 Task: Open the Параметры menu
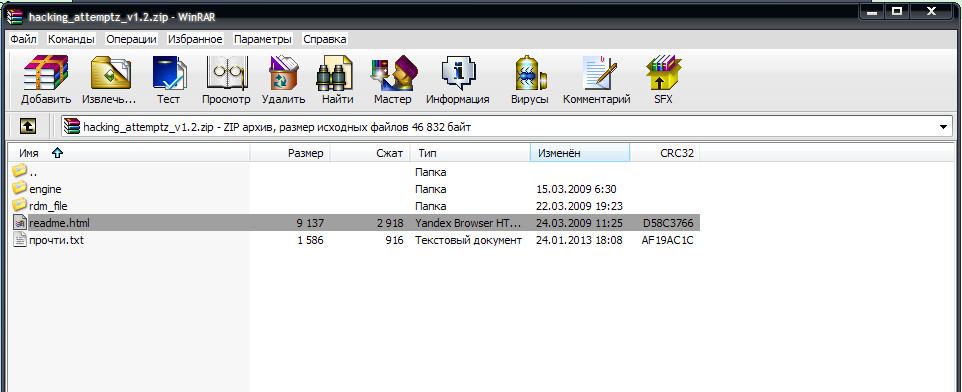[x=263, y=39]
